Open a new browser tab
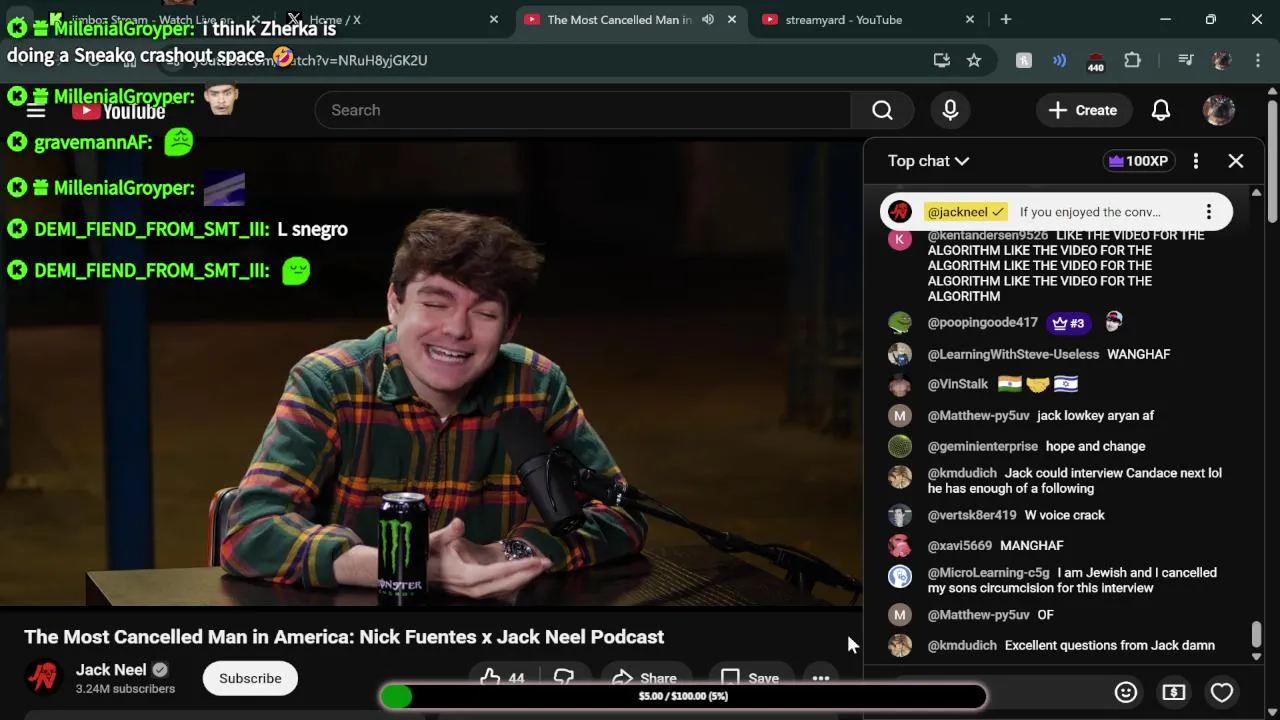Viewport: 1280px width, 720px height. (1006, 19)
